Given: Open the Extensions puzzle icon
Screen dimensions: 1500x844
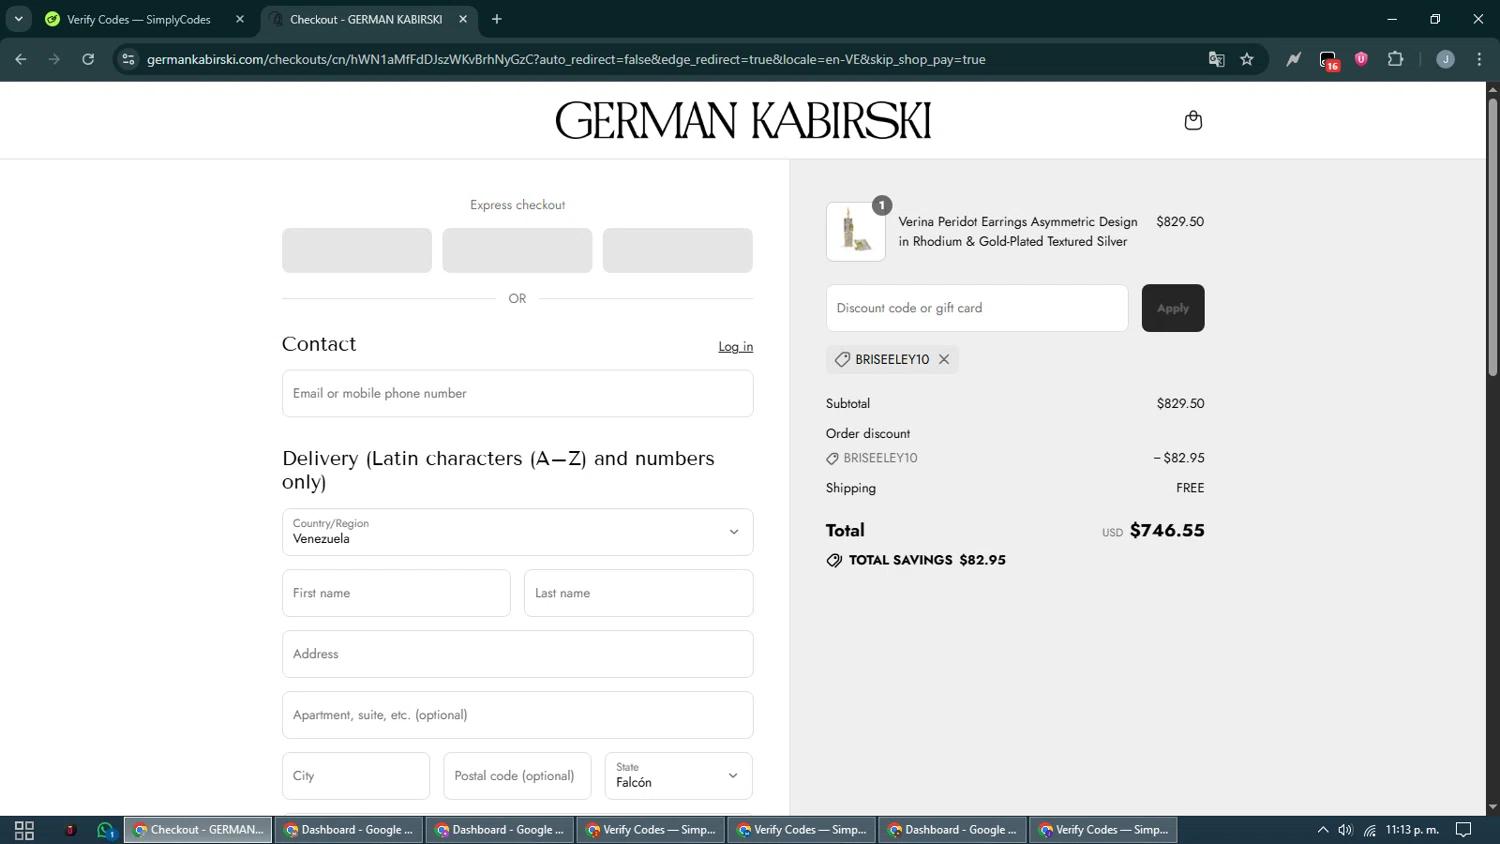Looking at the screenshot, I should tap(1396, 59).
